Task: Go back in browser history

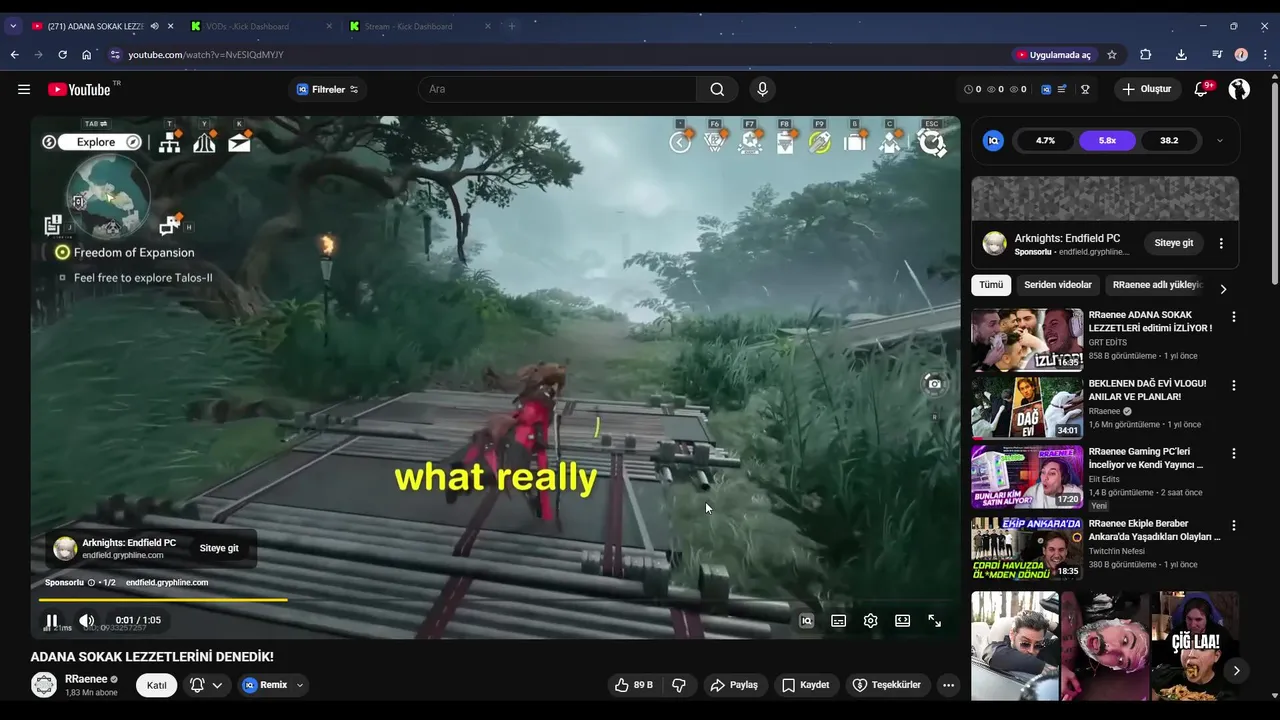Action: (x=14, y=54)
